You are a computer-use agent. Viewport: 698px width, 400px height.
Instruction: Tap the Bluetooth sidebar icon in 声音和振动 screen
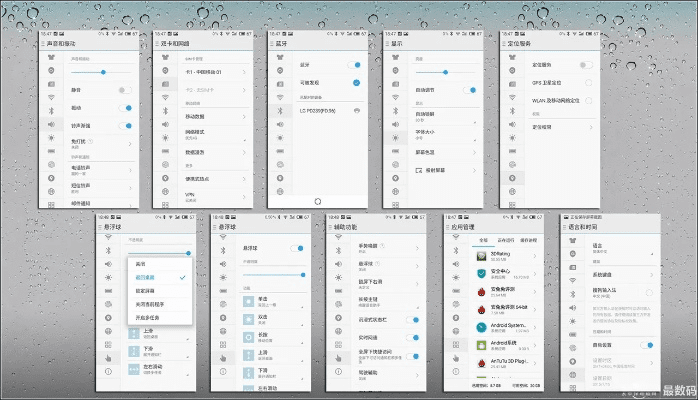49,107
